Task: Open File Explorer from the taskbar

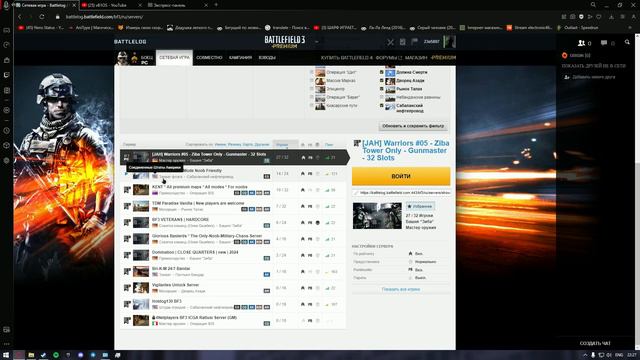Action: point(31,355)
